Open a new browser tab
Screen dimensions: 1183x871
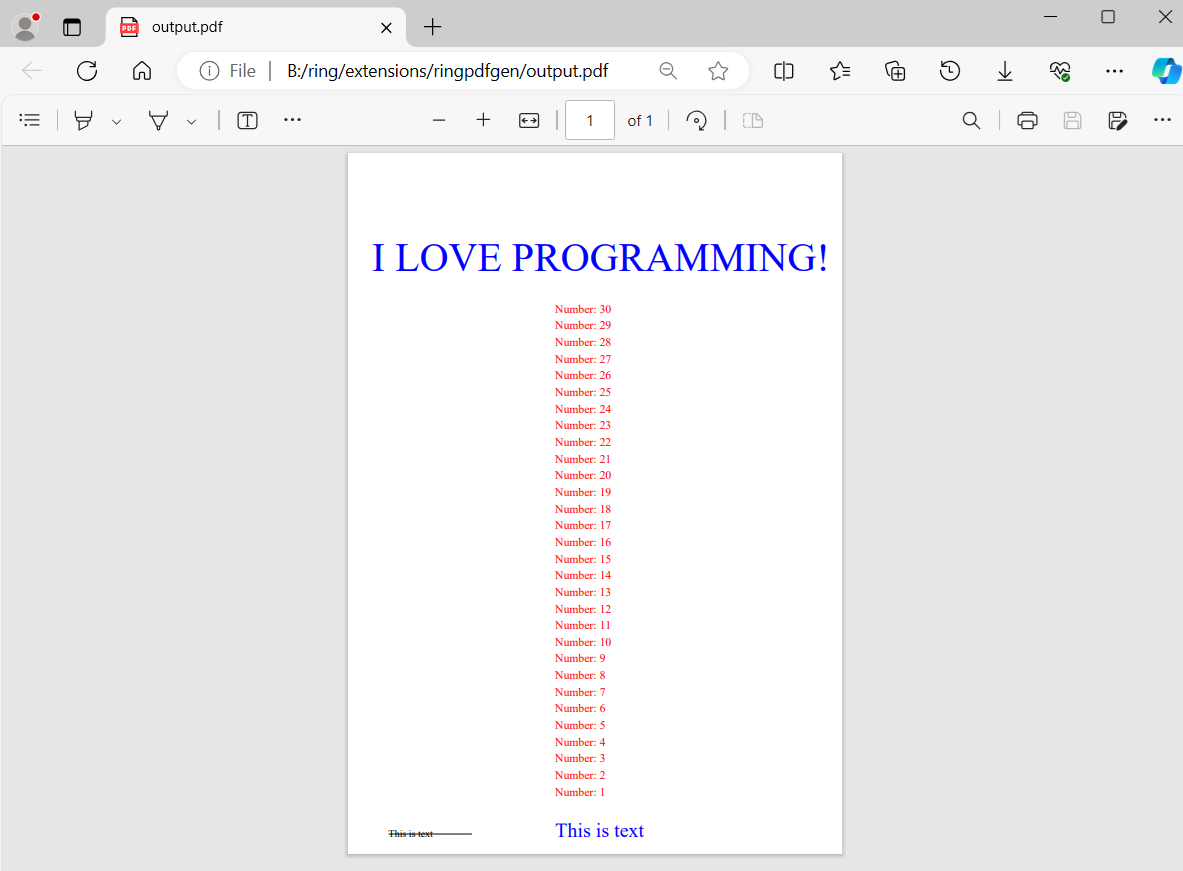(432, 27)
